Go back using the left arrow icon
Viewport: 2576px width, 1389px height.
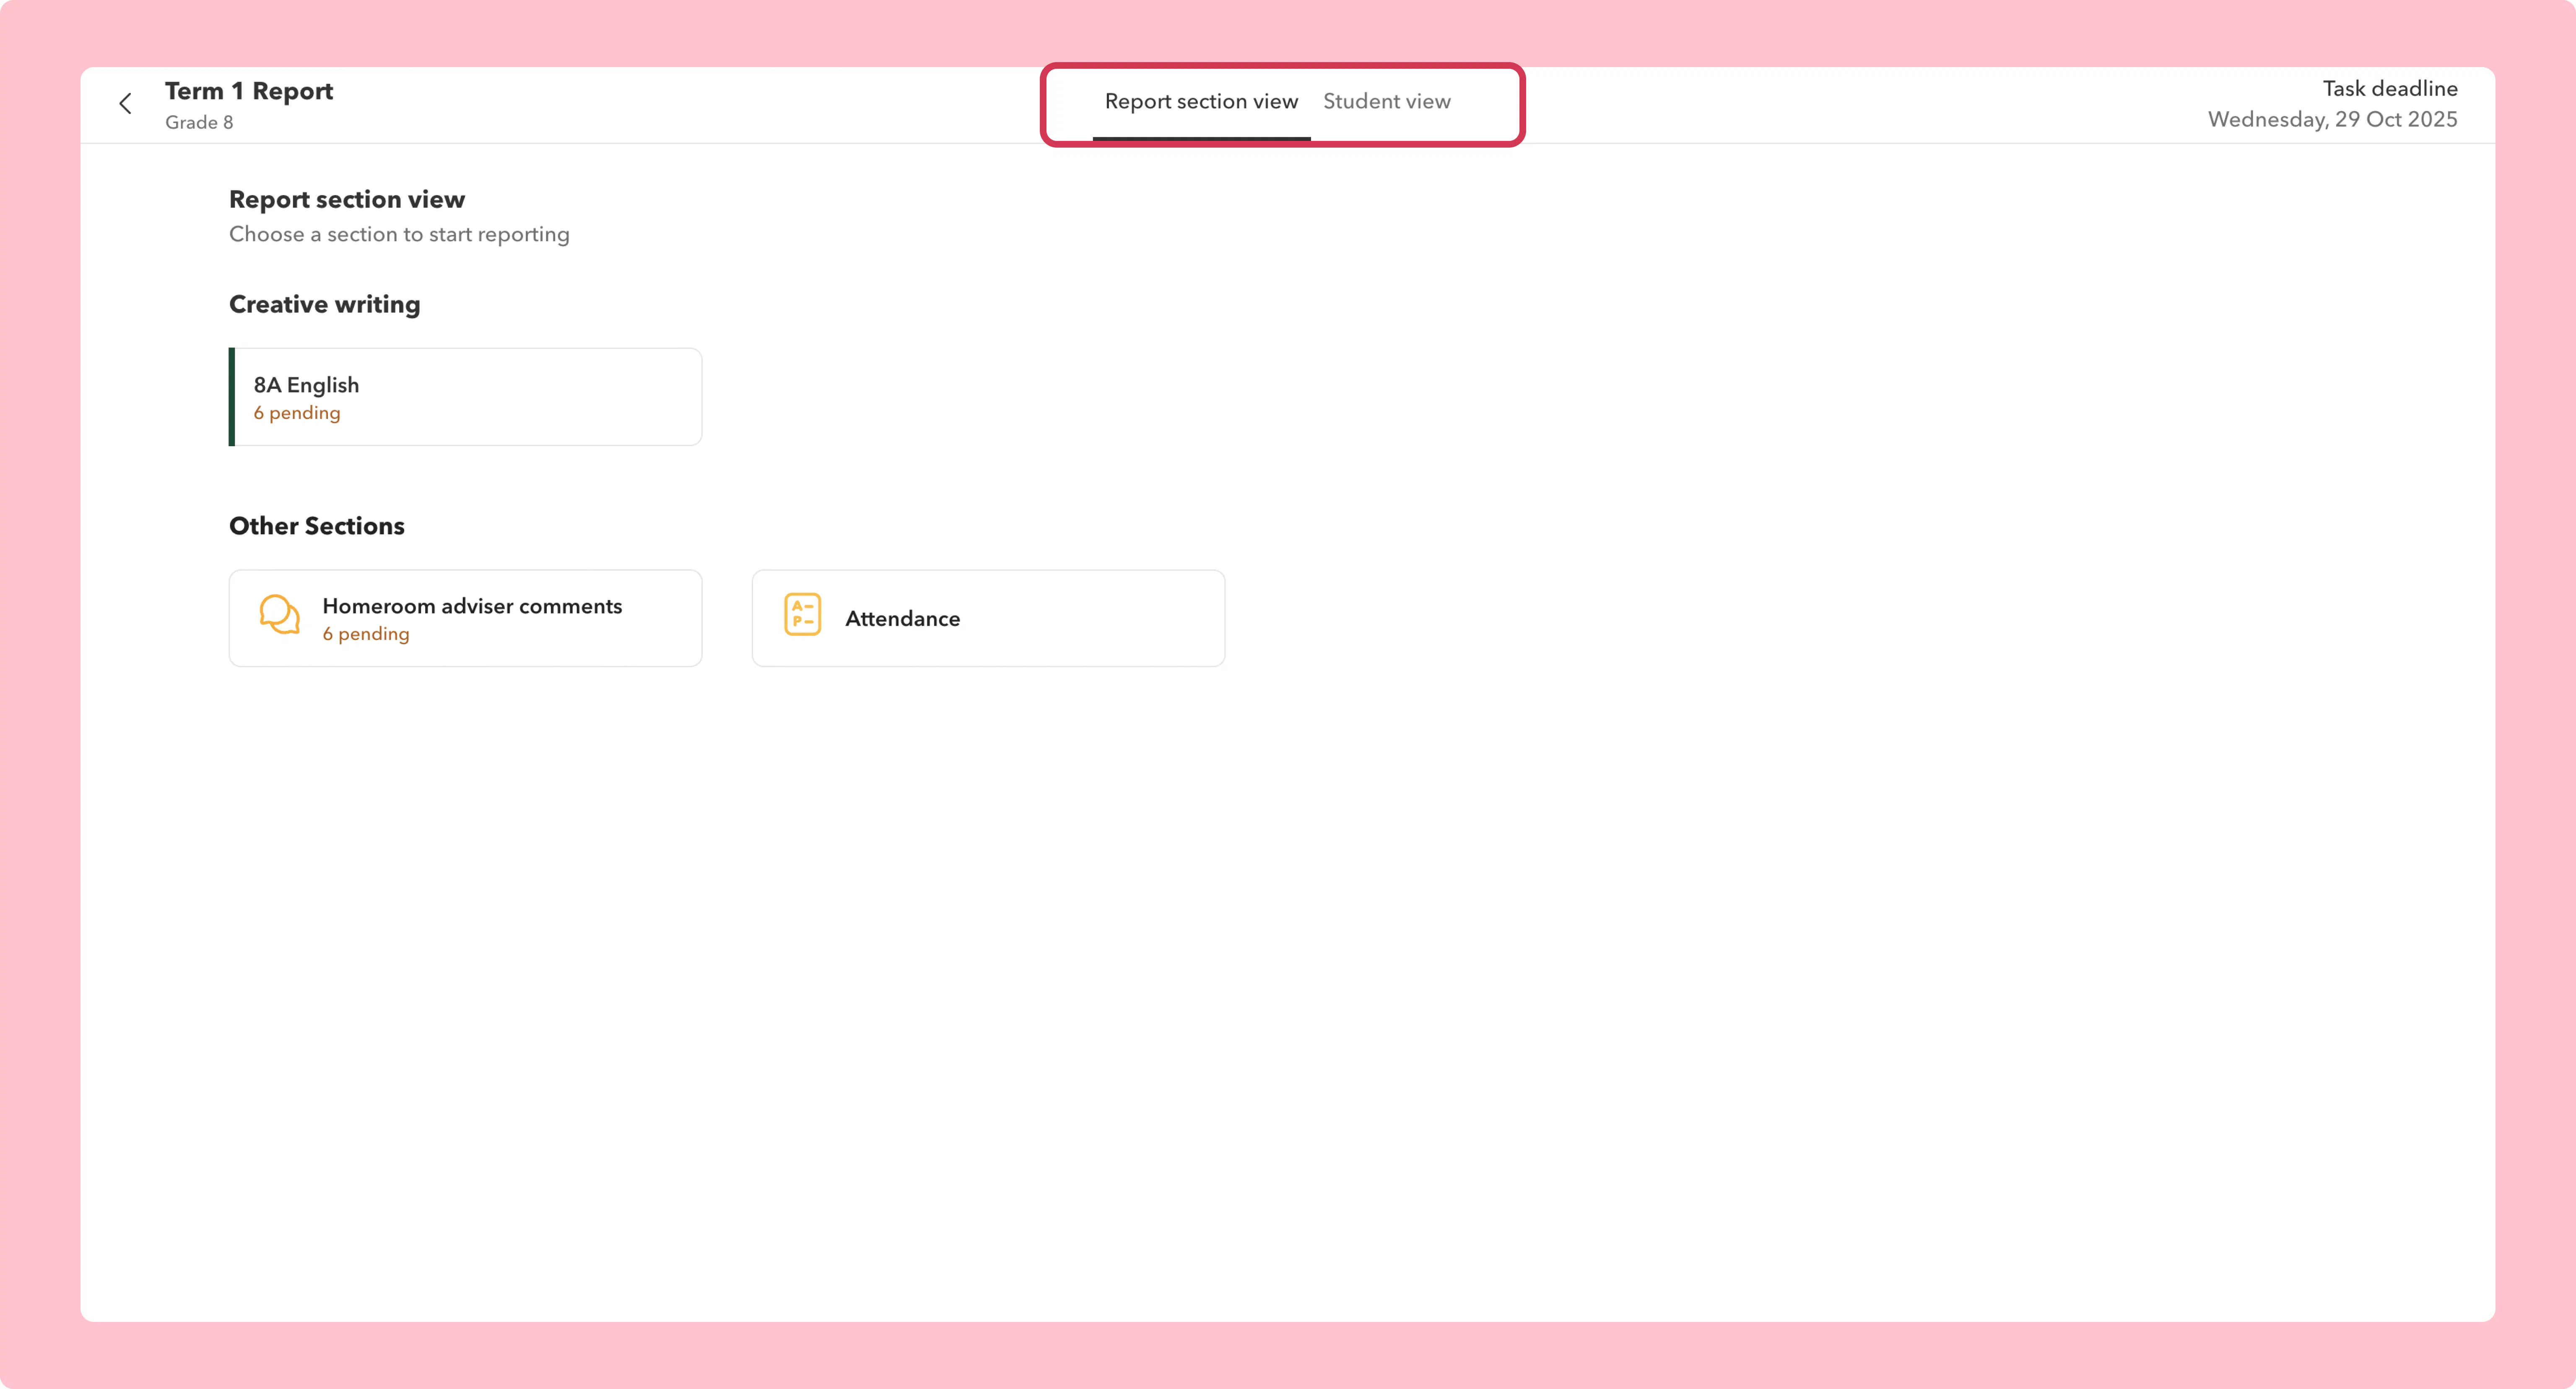pos(125,104)
